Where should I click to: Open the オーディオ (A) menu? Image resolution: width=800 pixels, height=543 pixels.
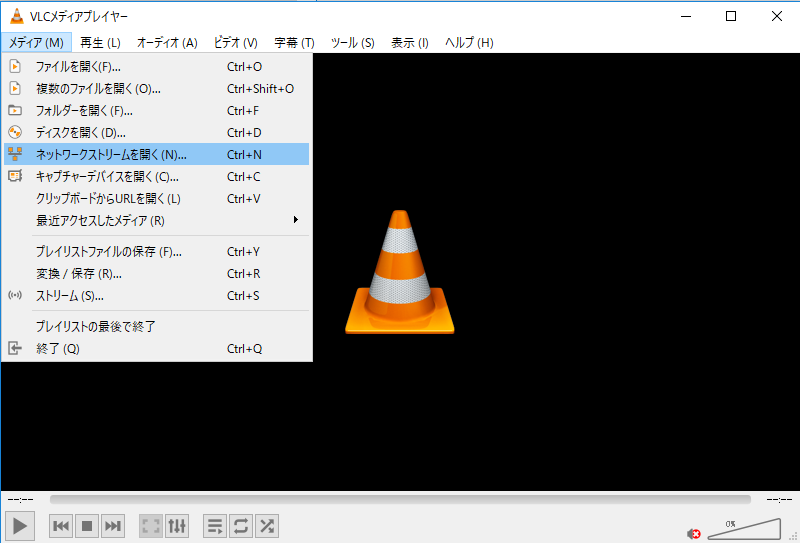click(x=167, y=42)
